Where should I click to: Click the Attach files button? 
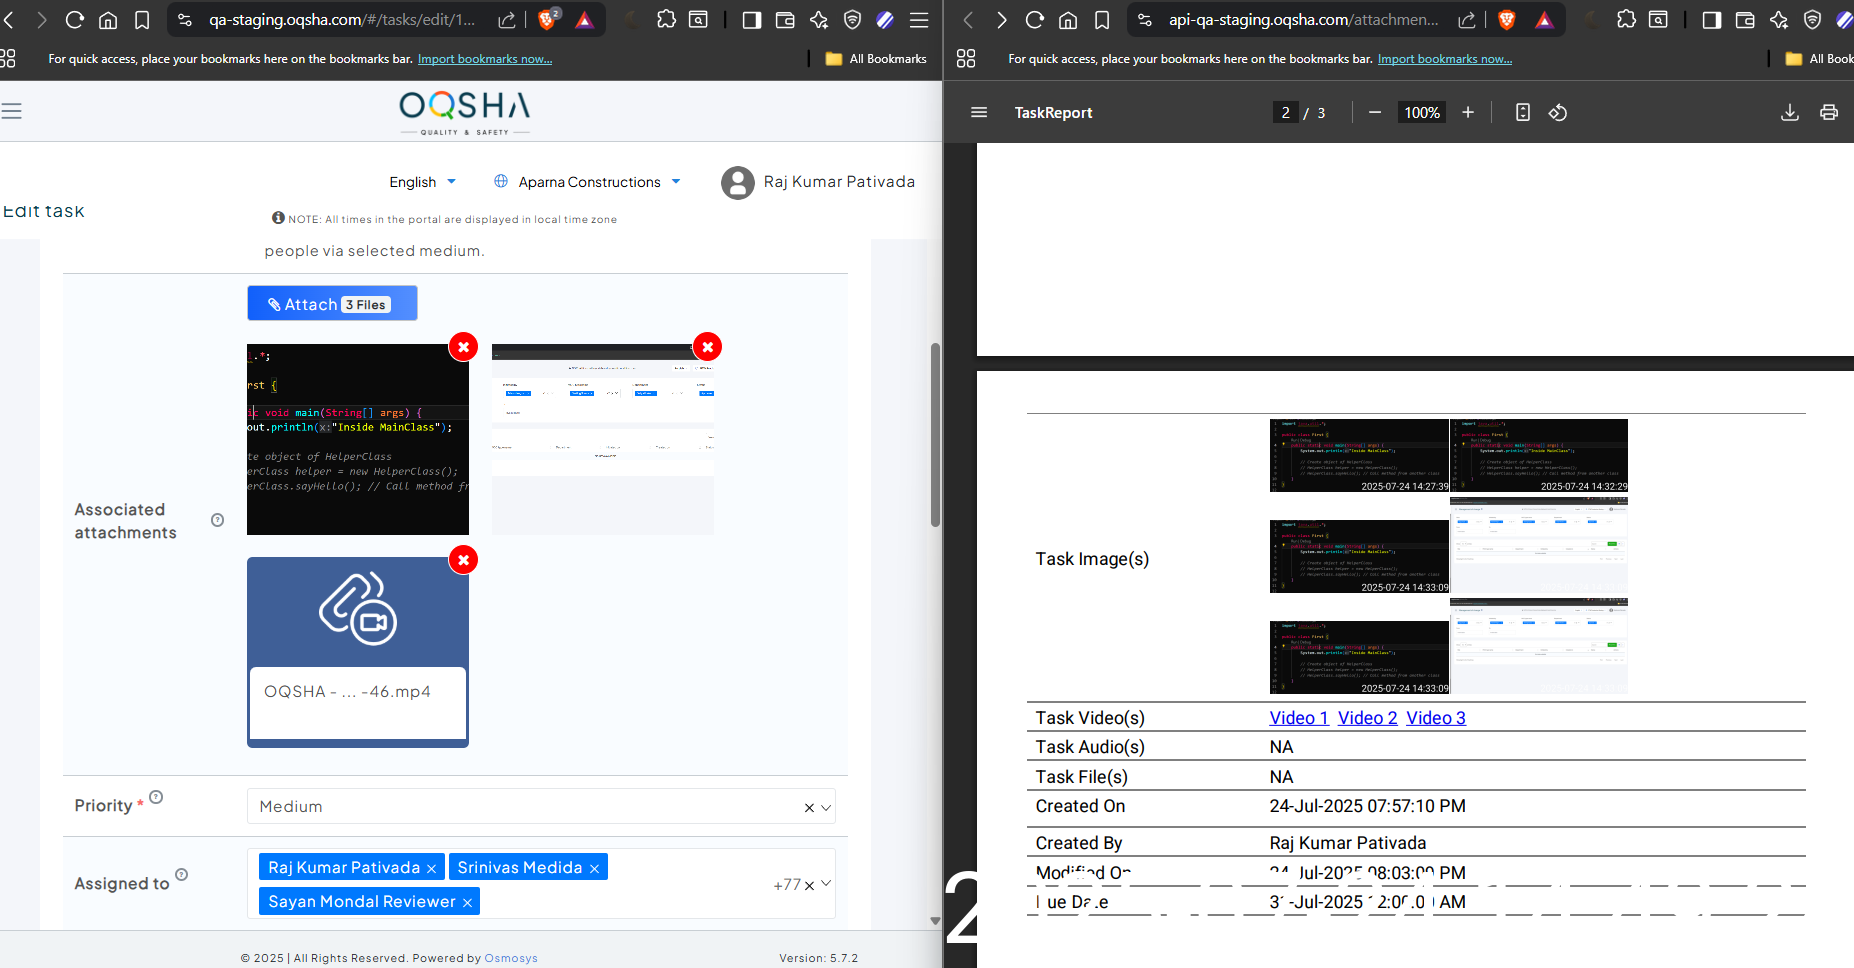pos(332,304)
